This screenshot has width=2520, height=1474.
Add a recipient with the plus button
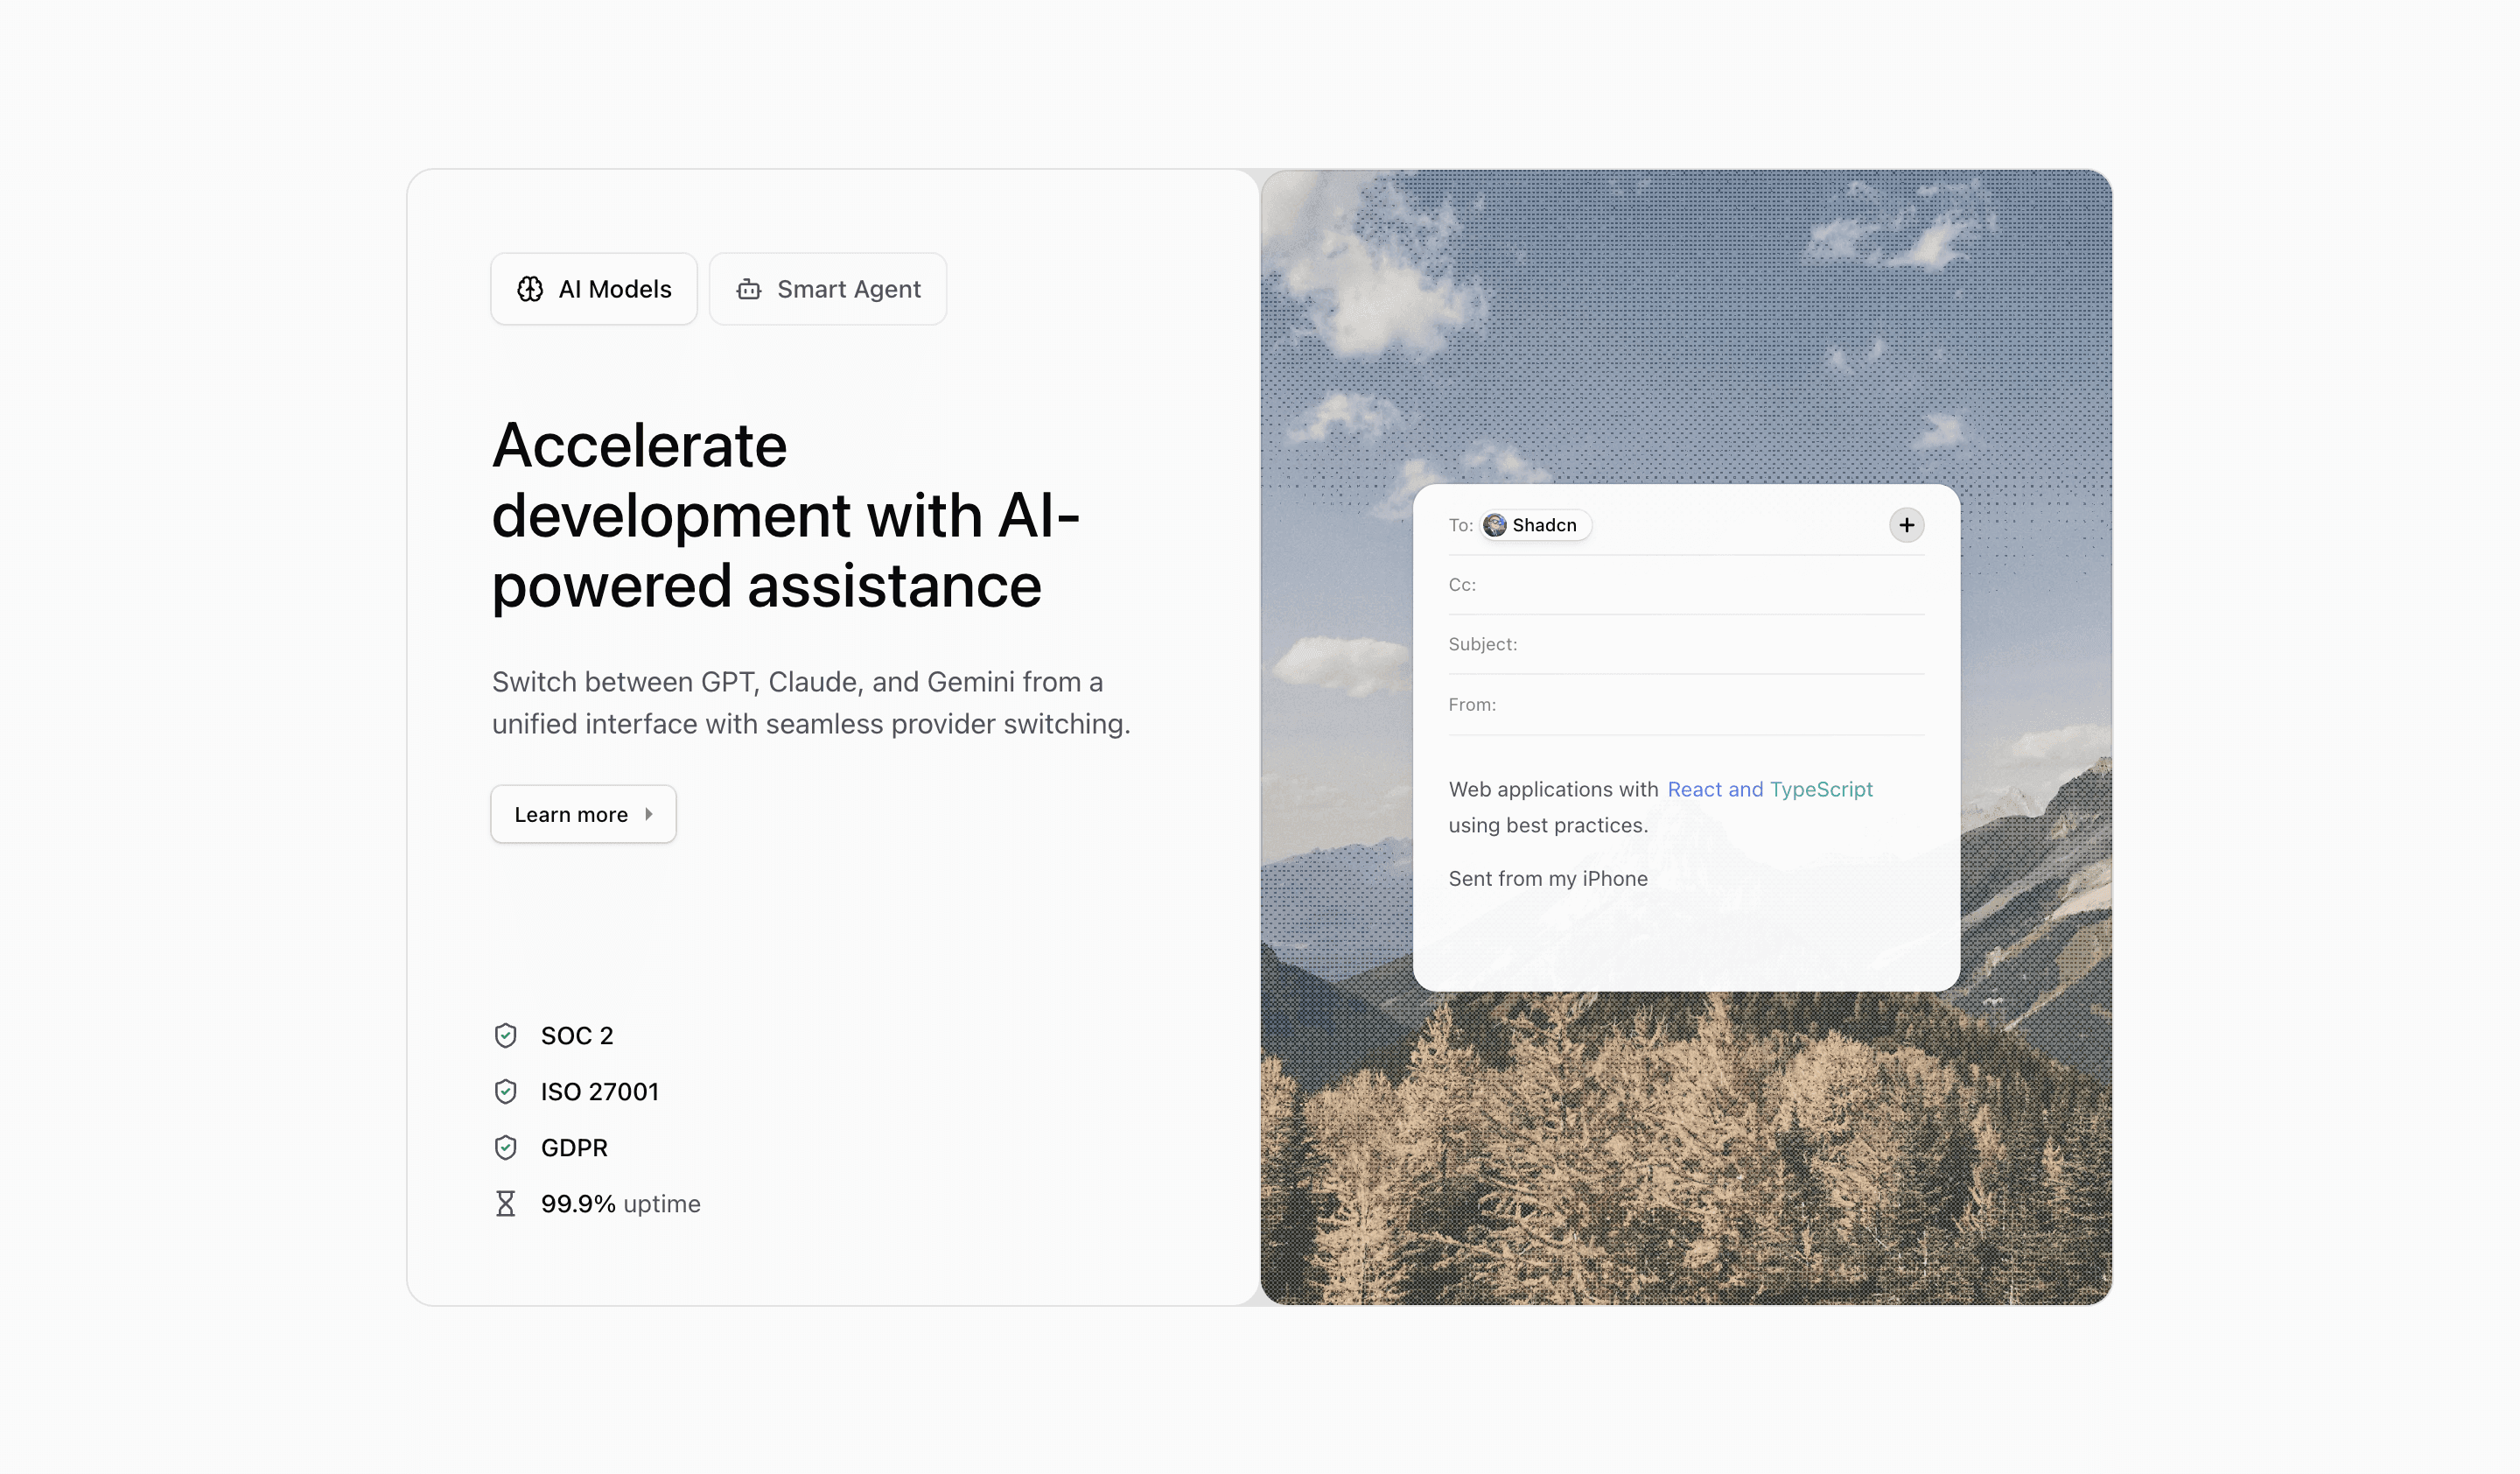(1906, 525)
